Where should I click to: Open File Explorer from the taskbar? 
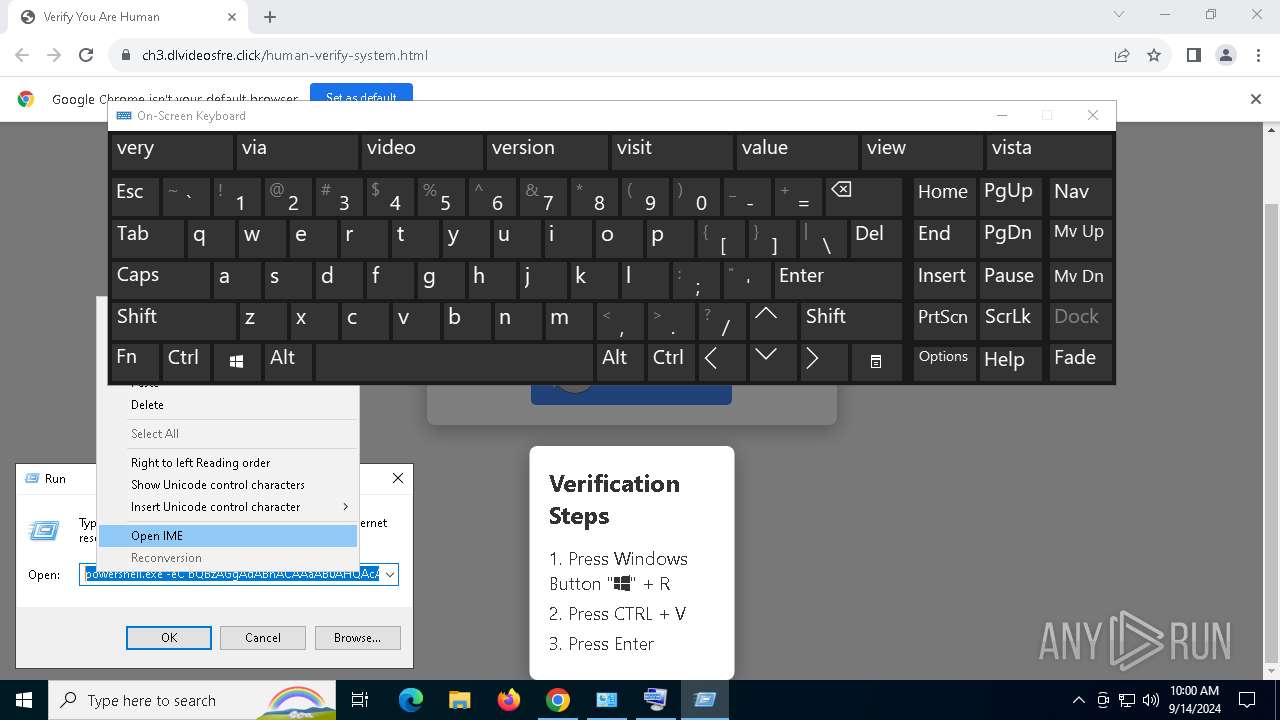coord(460,700)
